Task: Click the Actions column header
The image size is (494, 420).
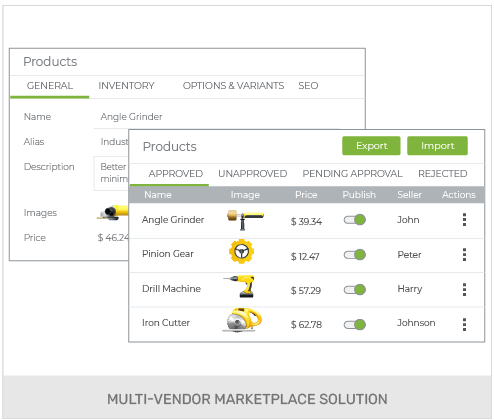Action: 459,195
